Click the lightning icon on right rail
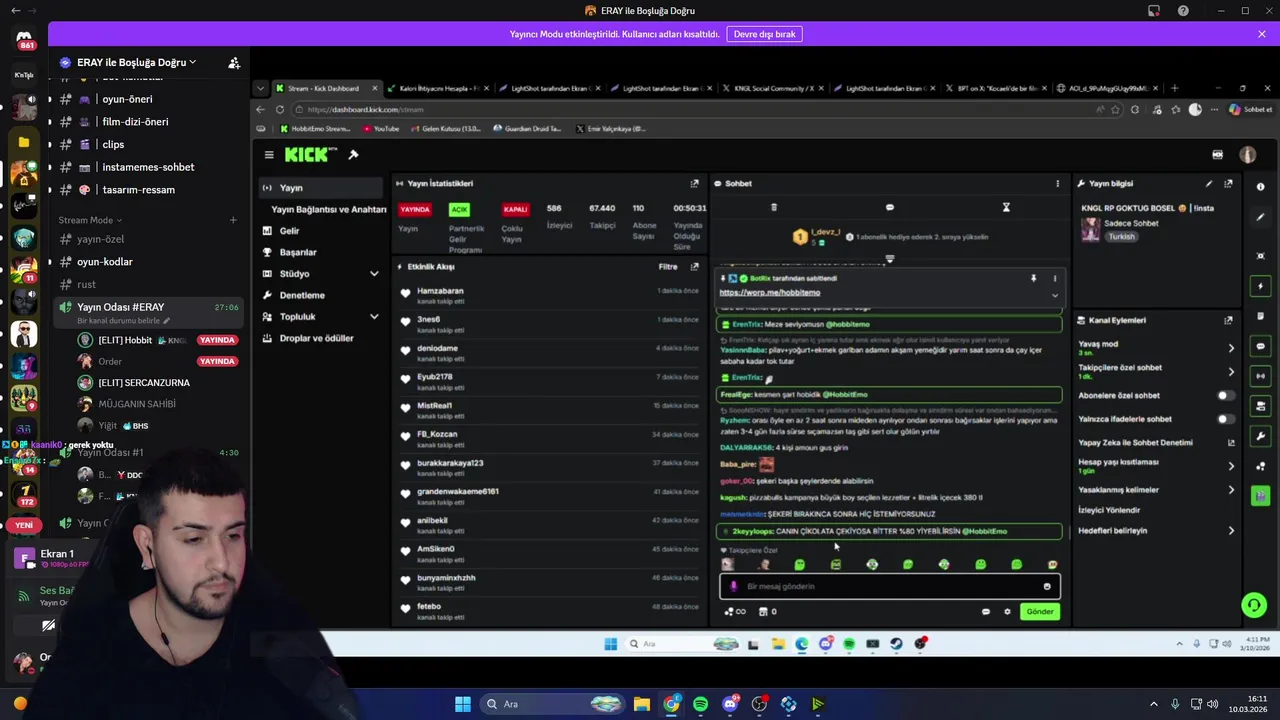1280x720 pixels. click(x=1260, y=286)
